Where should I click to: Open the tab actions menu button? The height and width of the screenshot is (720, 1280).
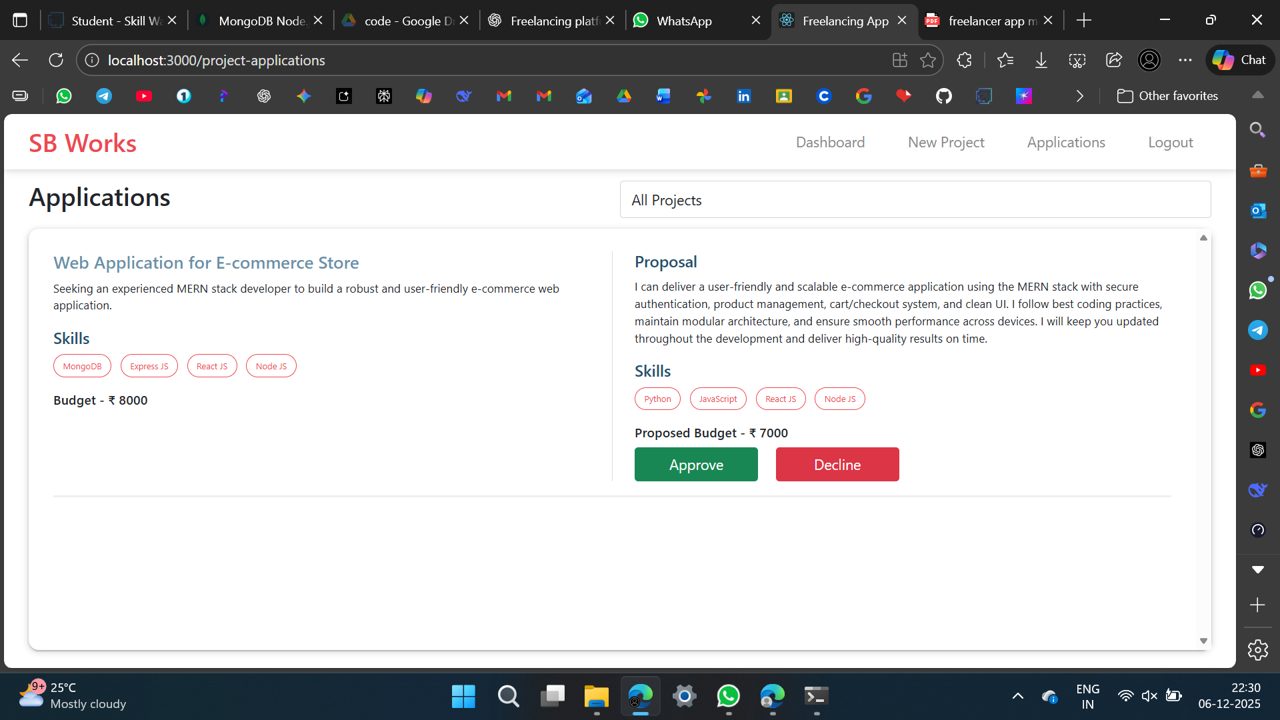(20, 20)
